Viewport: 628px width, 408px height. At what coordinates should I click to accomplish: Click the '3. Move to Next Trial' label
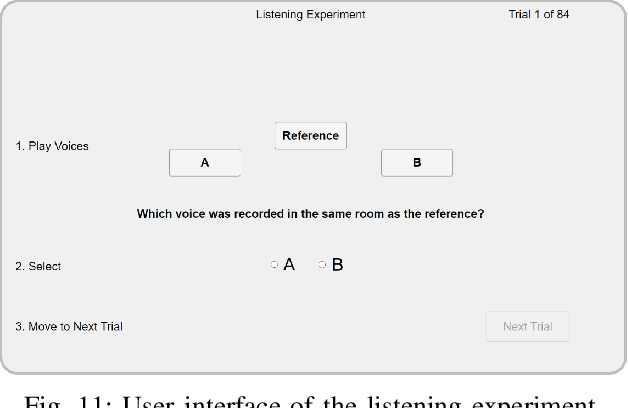pyautogui.click(x=68, y=326)
